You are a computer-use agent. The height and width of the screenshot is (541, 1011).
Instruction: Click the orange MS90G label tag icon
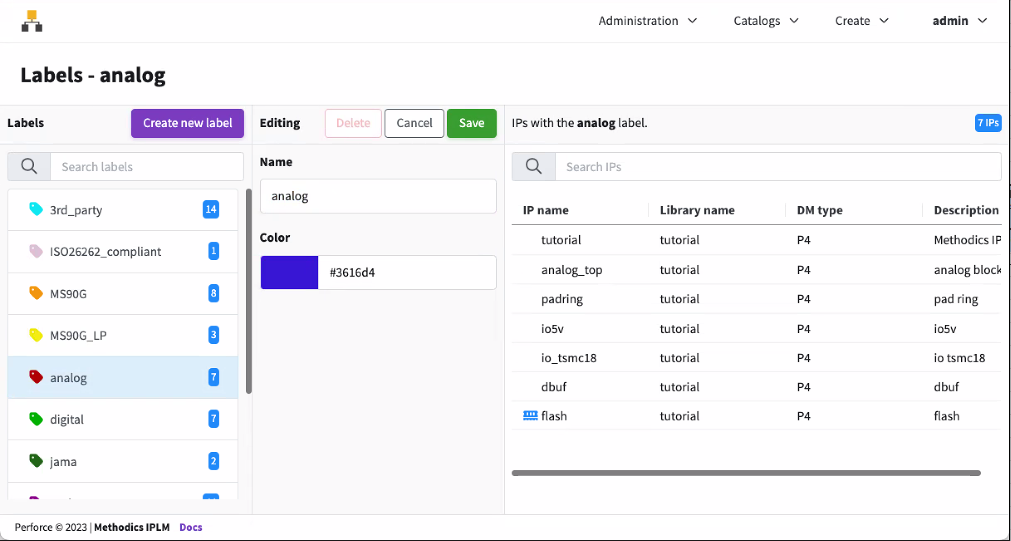pyautogui.click(x=36, y=293)
